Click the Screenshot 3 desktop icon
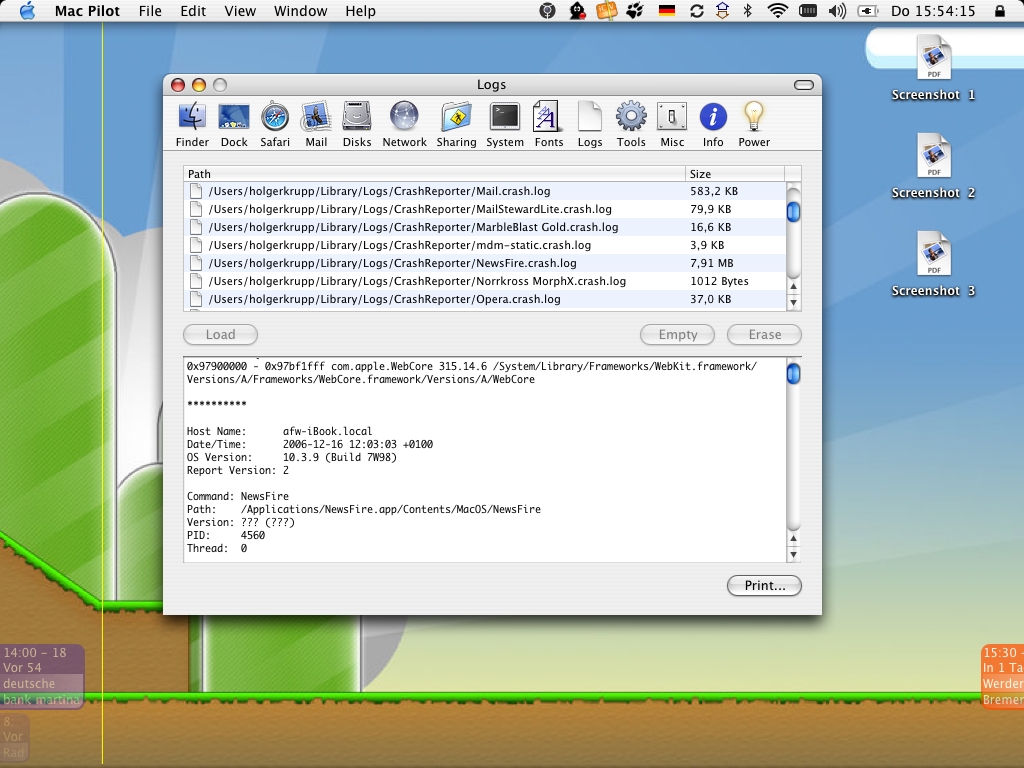The height and width of the screenshot is (768, 1024). click(x=933, y=264)
